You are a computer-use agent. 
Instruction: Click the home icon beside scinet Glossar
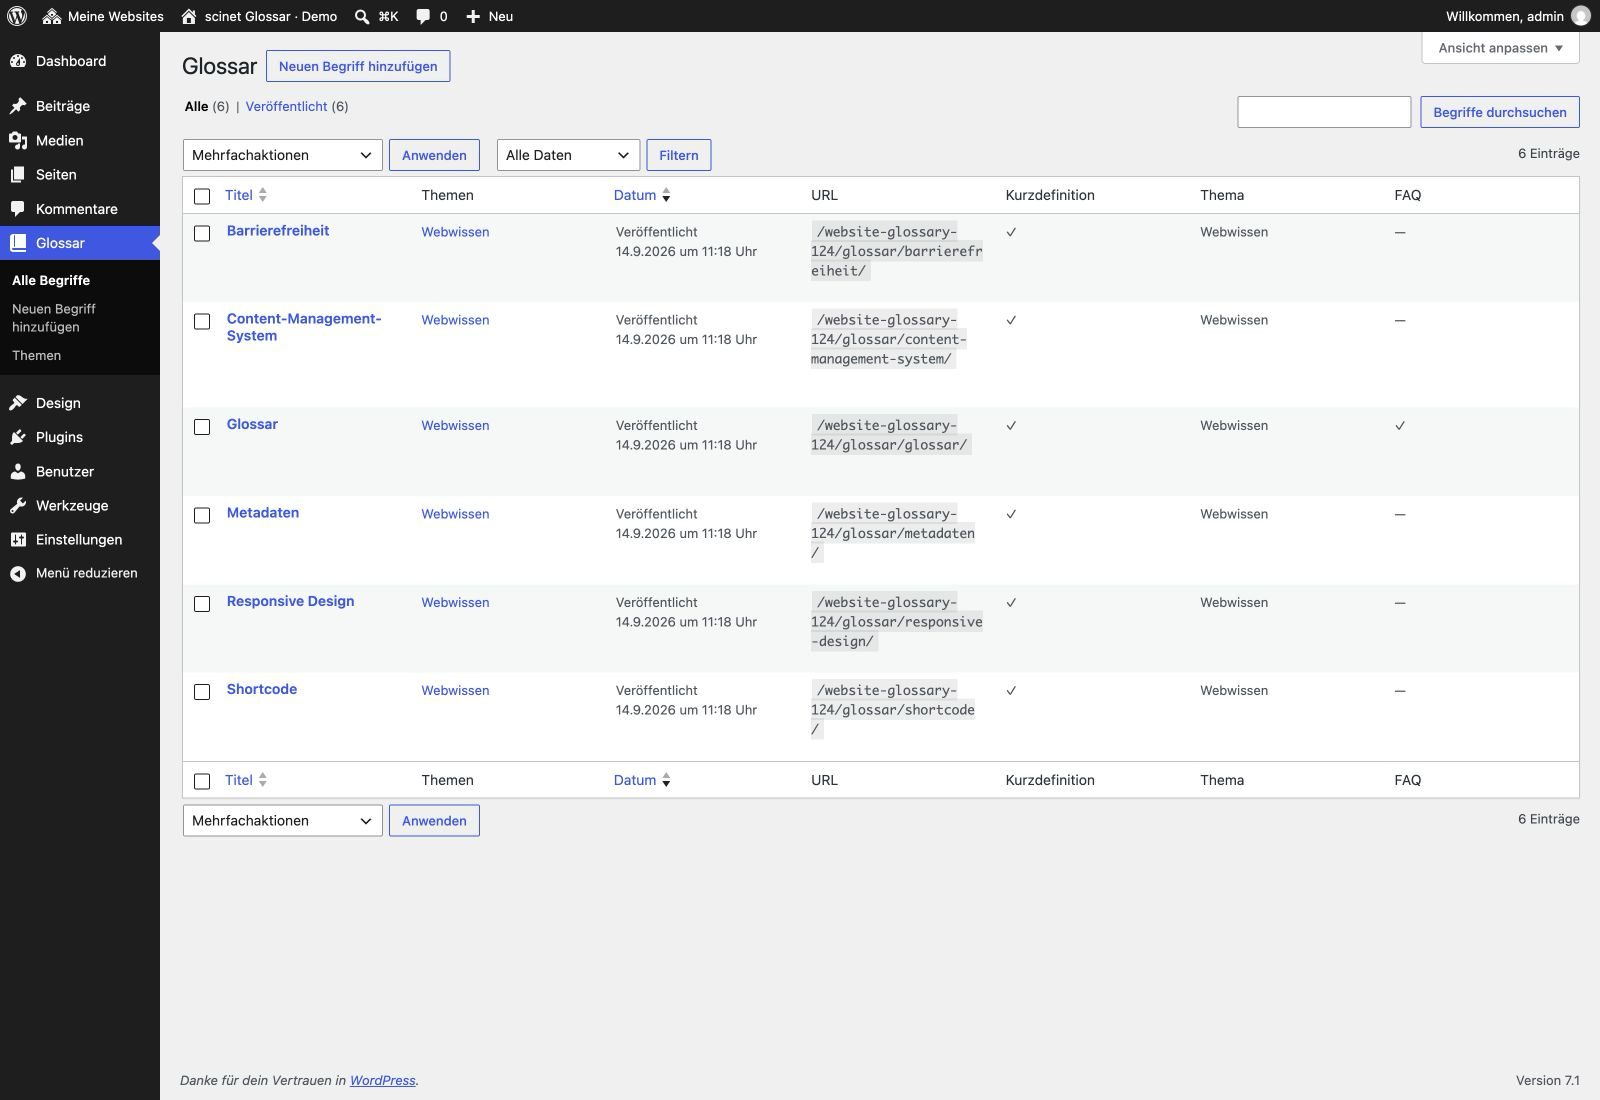189,16
